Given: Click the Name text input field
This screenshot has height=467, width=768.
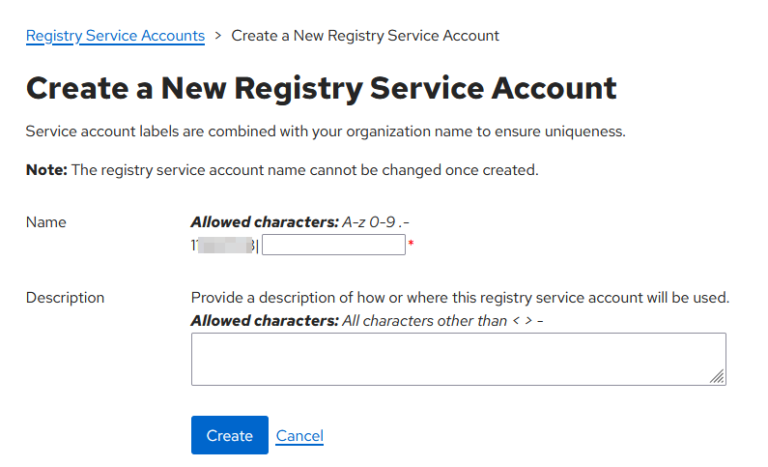Looking at the screenshot, I should click(333, 245).
